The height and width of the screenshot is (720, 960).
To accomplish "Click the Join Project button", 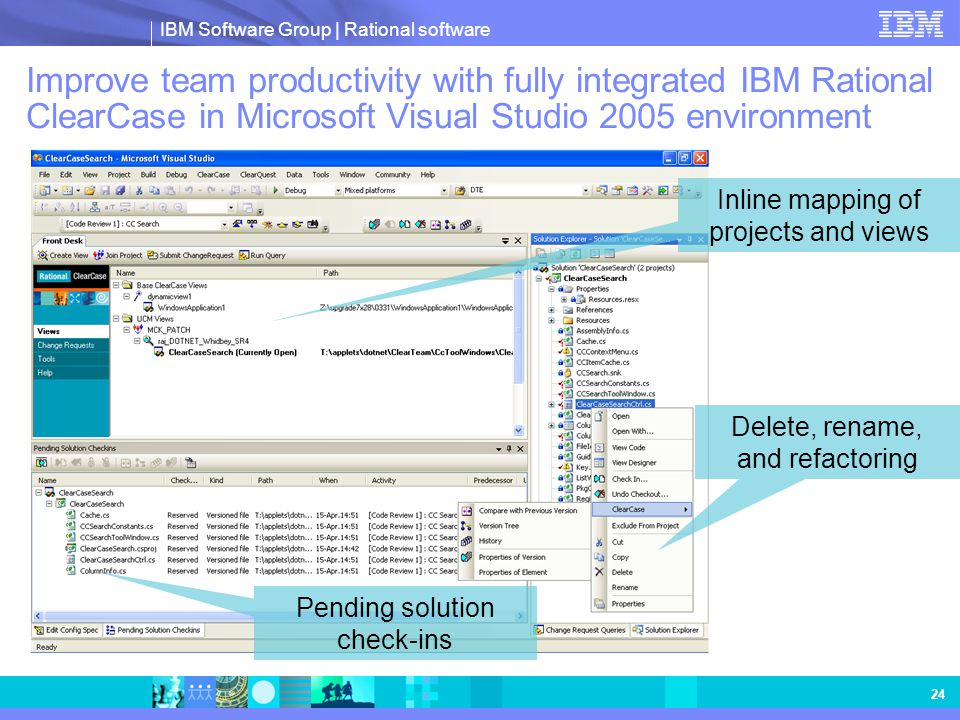I will [x=118, y=255].
